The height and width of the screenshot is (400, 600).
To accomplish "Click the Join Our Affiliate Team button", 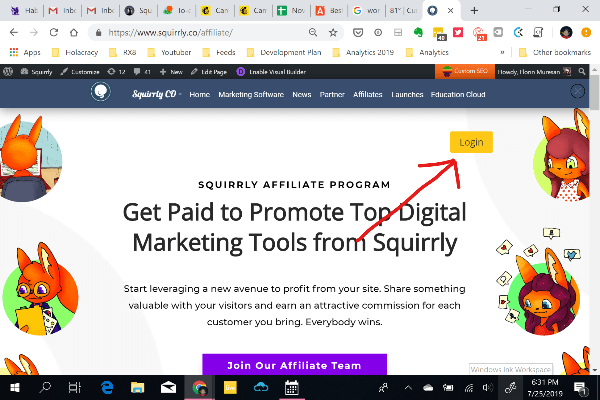I will point(294,365).
